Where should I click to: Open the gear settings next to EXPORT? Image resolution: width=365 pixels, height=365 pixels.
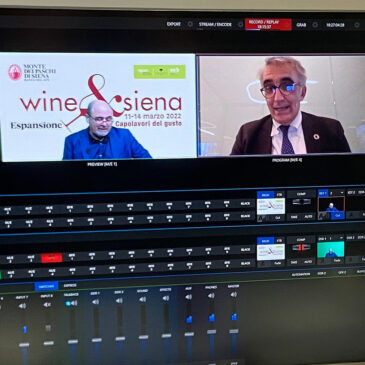[190, 24]
